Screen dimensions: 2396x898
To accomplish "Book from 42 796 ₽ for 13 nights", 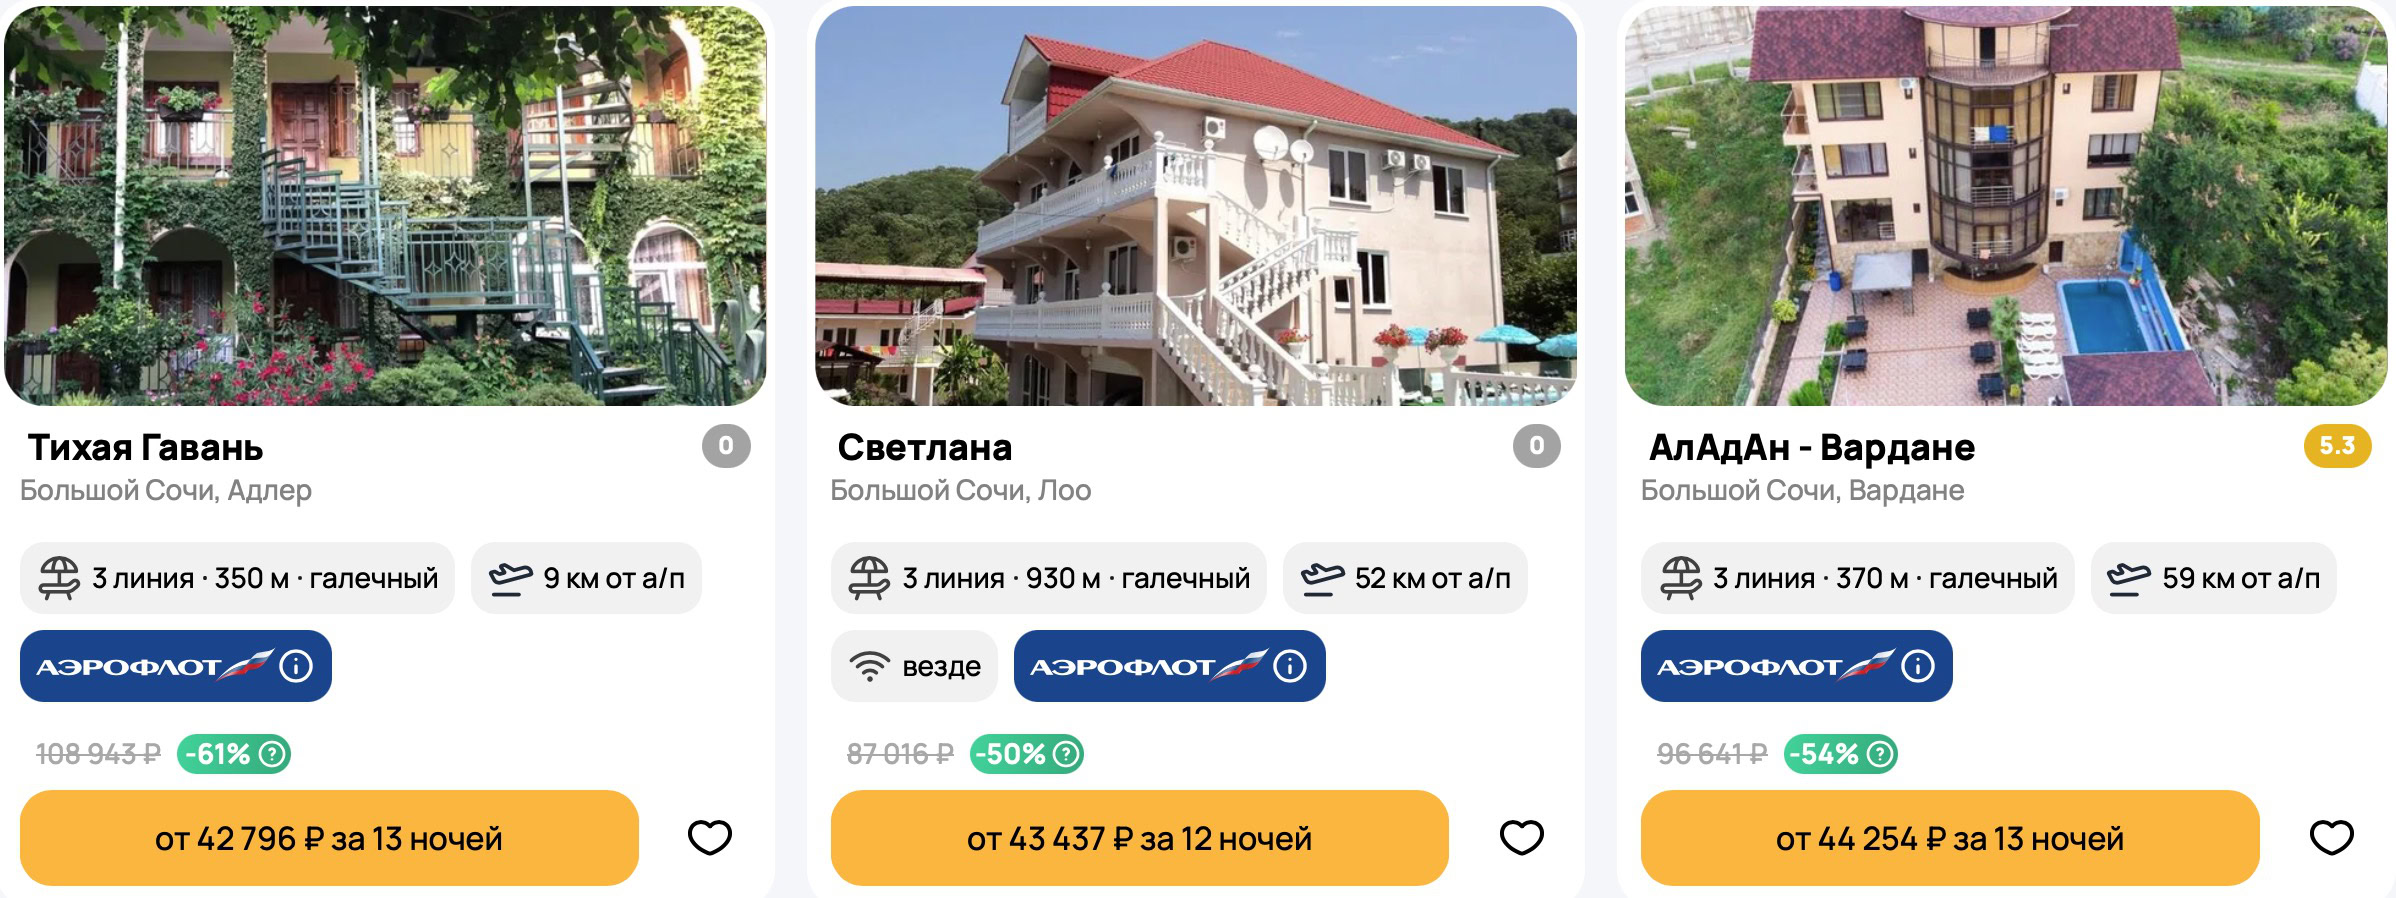I will point(329,838).
